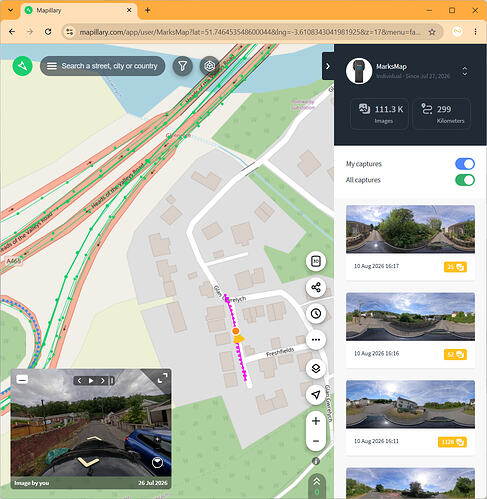Click the 111.3 K Images stat card
Image resolution: width=487 pixels, height=499 pixels.
click(380, 114)
